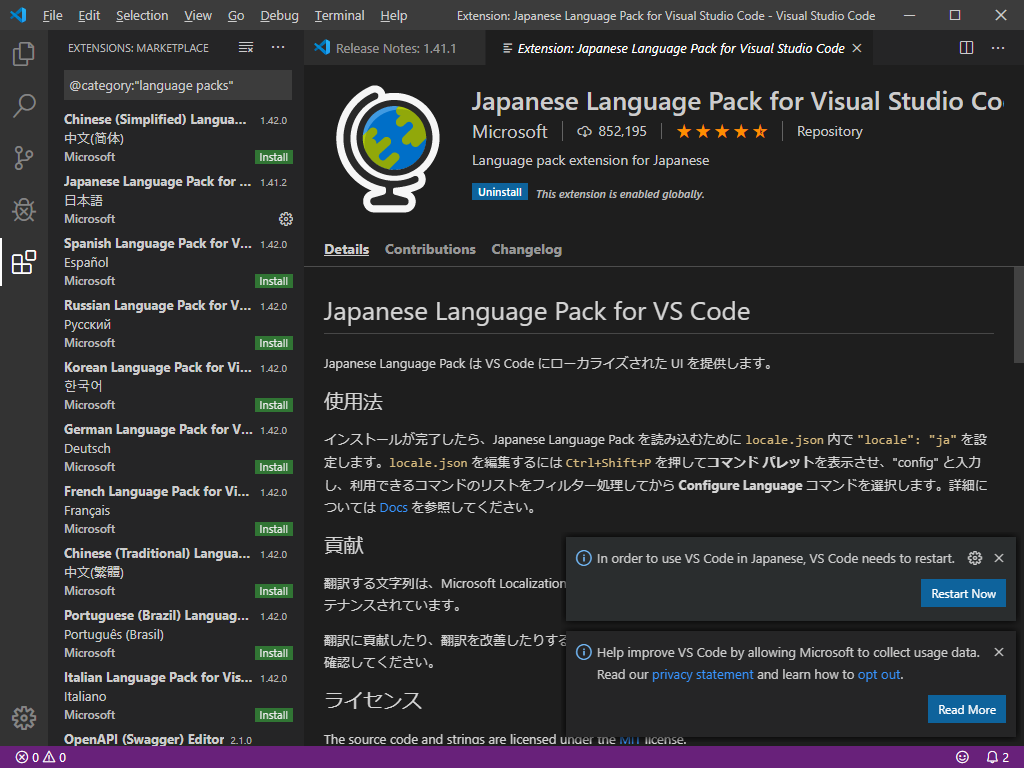Open the Manage gear in activity bar
Screen dimensions: 1024x768
pos(24,718)
